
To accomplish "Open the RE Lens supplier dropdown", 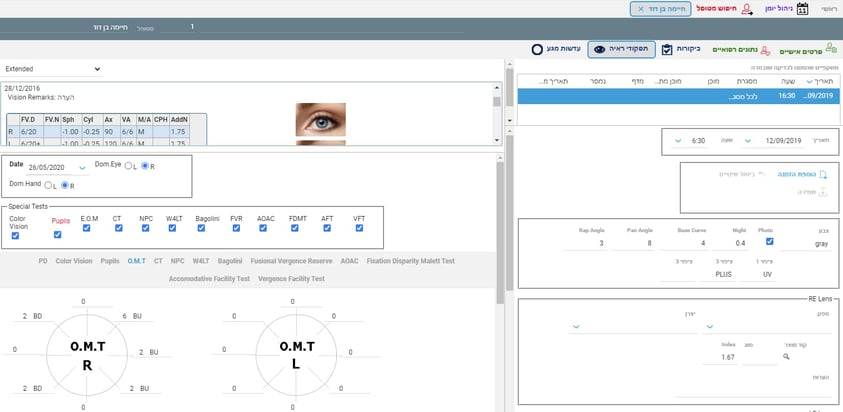I will pos(710,326).
